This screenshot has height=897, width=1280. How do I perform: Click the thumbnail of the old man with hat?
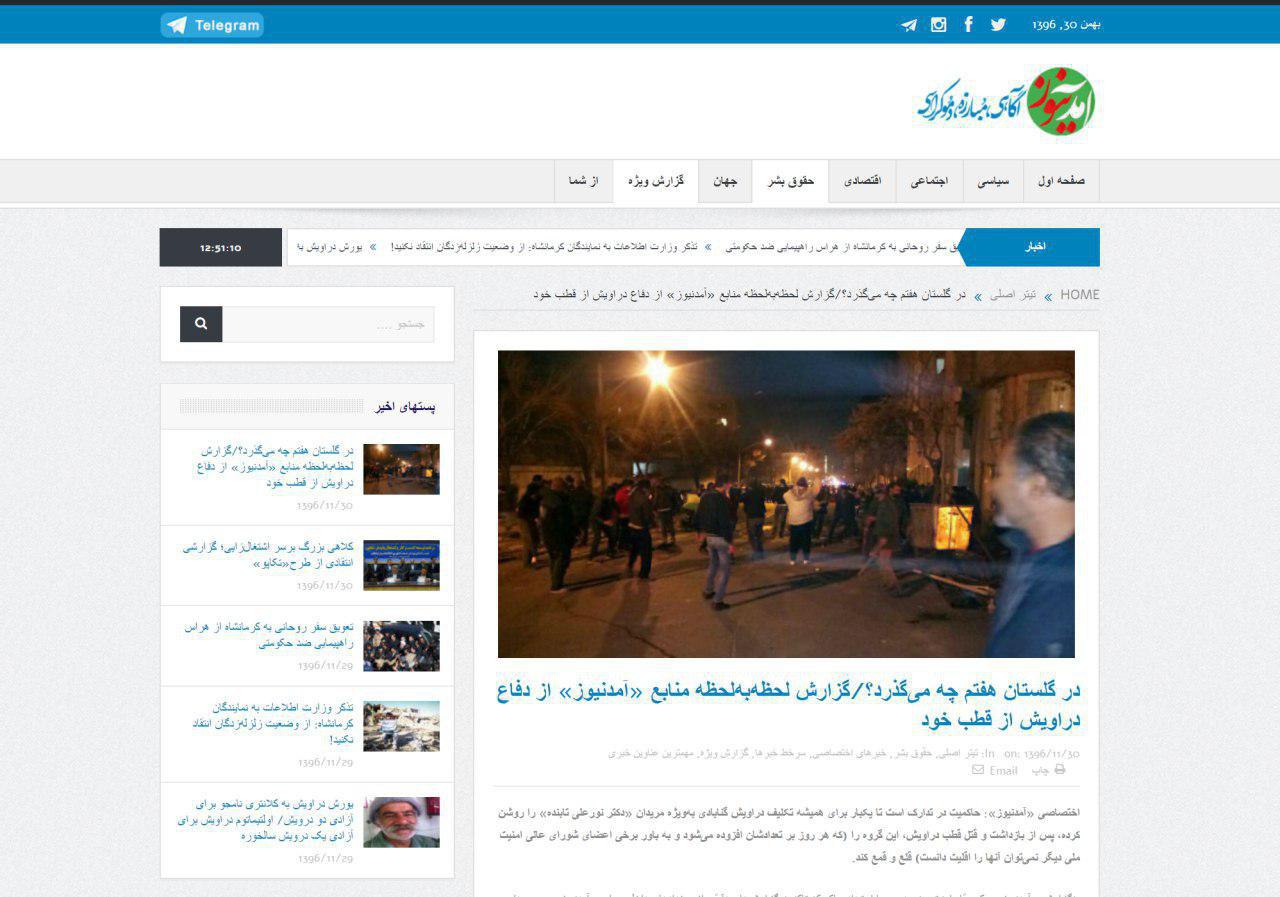(401, 822)
